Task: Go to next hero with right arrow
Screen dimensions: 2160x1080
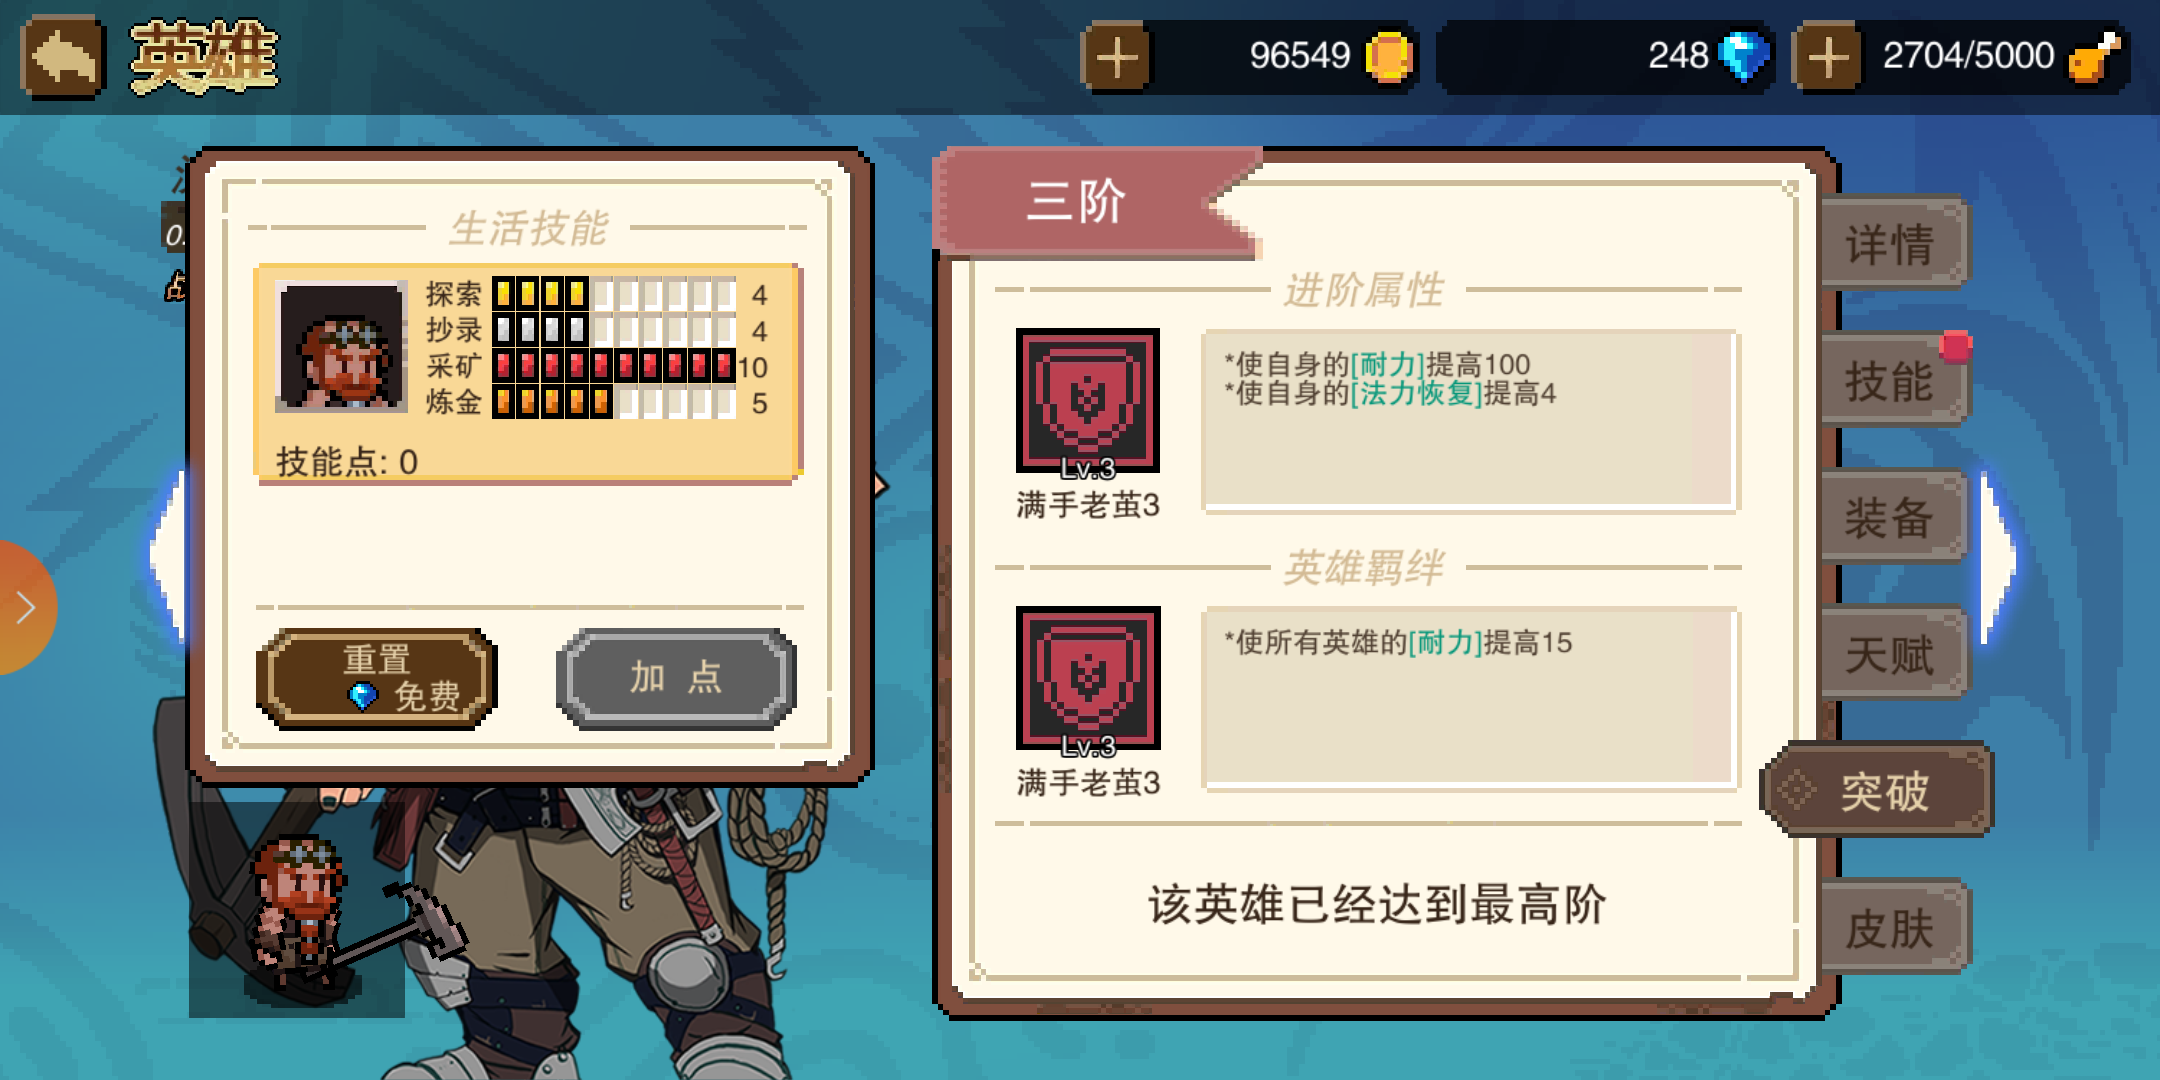Action: click(1998, 558)
